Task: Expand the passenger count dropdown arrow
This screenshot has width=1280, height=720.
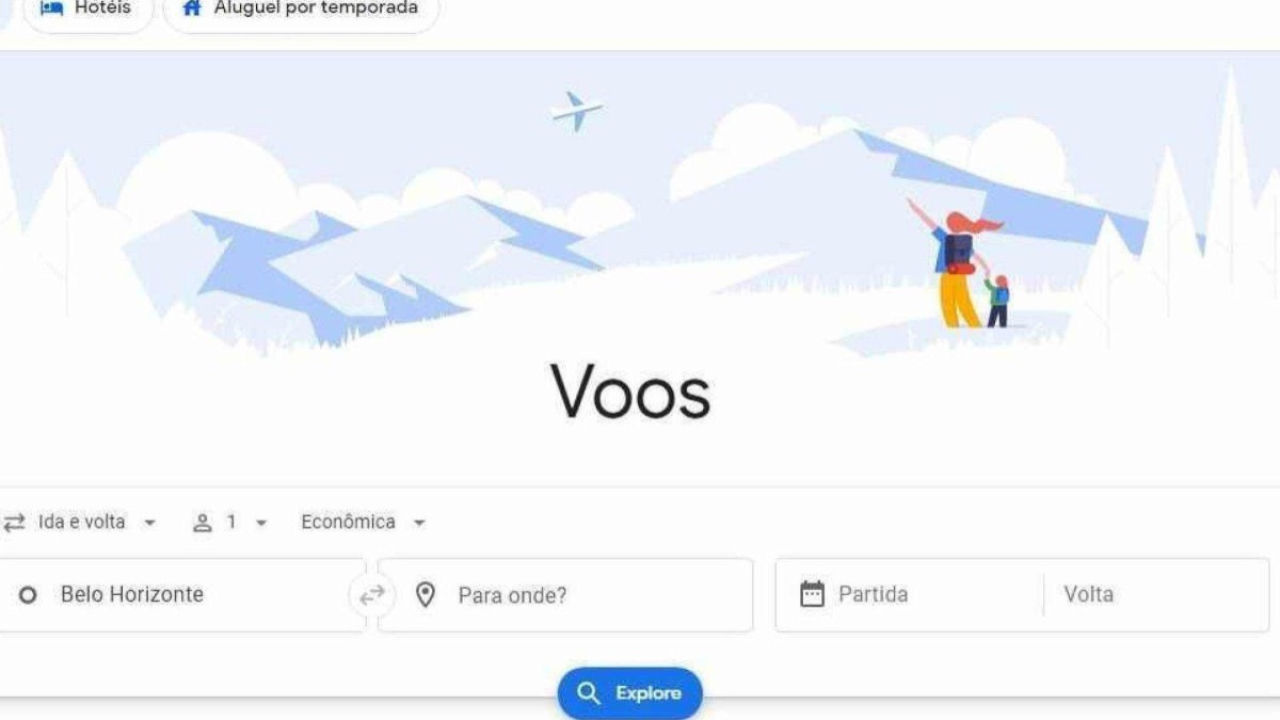Action: 261,523
